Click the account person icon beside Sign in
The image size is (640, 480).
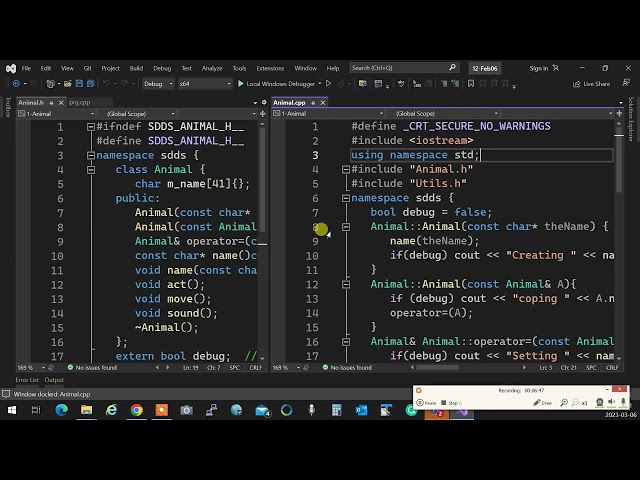pos(556,68)
